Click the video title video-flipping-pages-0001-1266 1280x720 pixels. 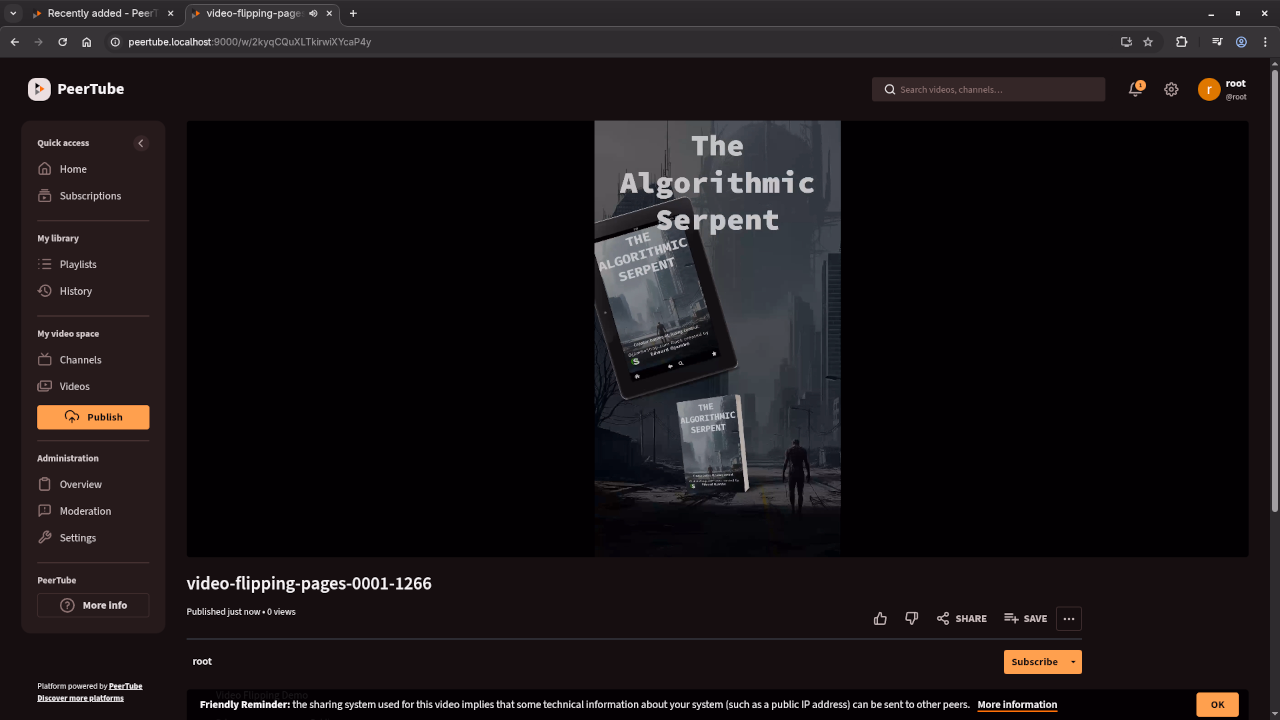309,583
